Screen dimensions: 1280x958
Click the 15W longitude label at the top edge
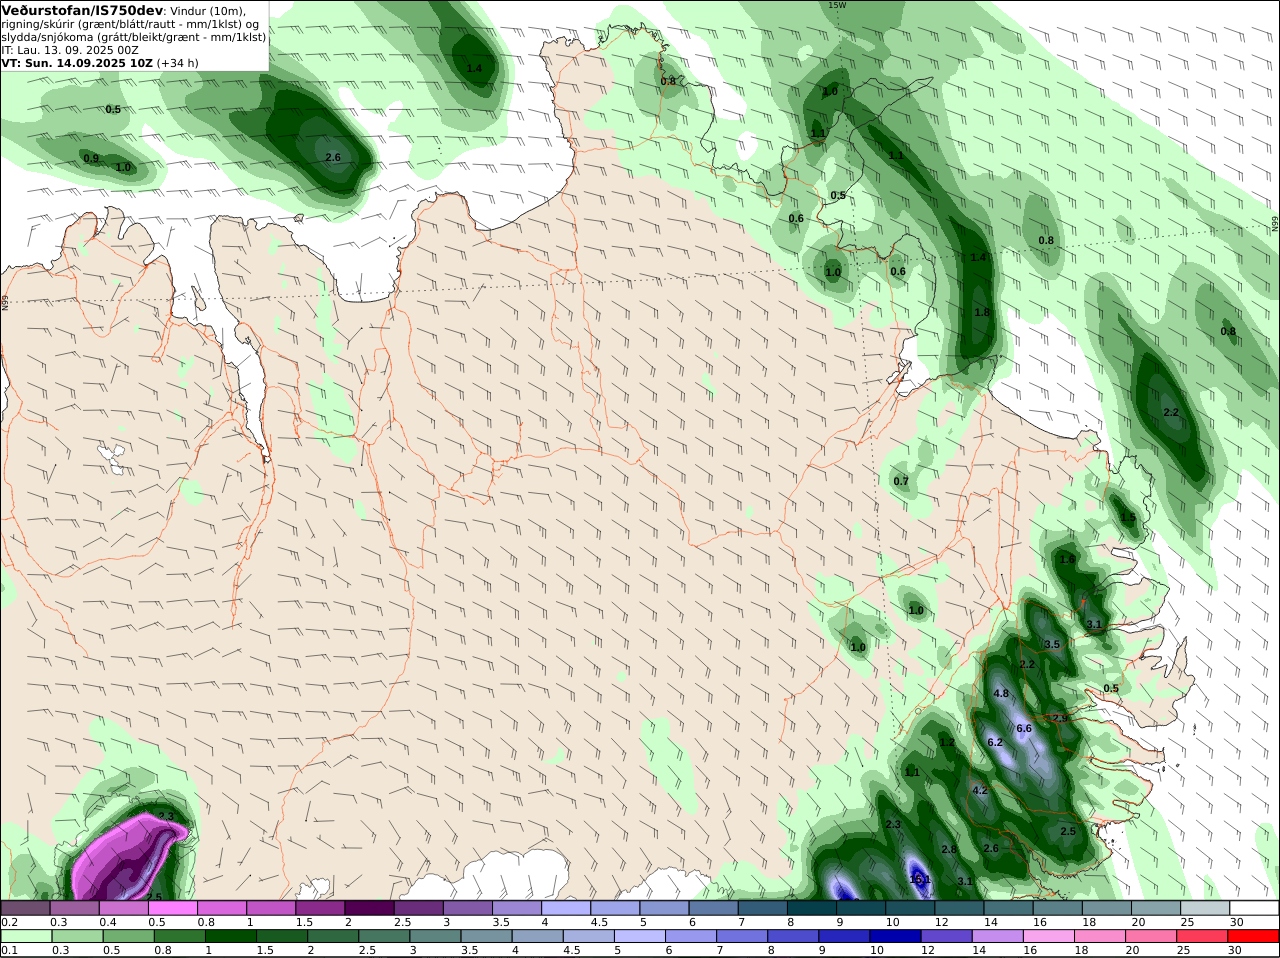pos(837,5)
